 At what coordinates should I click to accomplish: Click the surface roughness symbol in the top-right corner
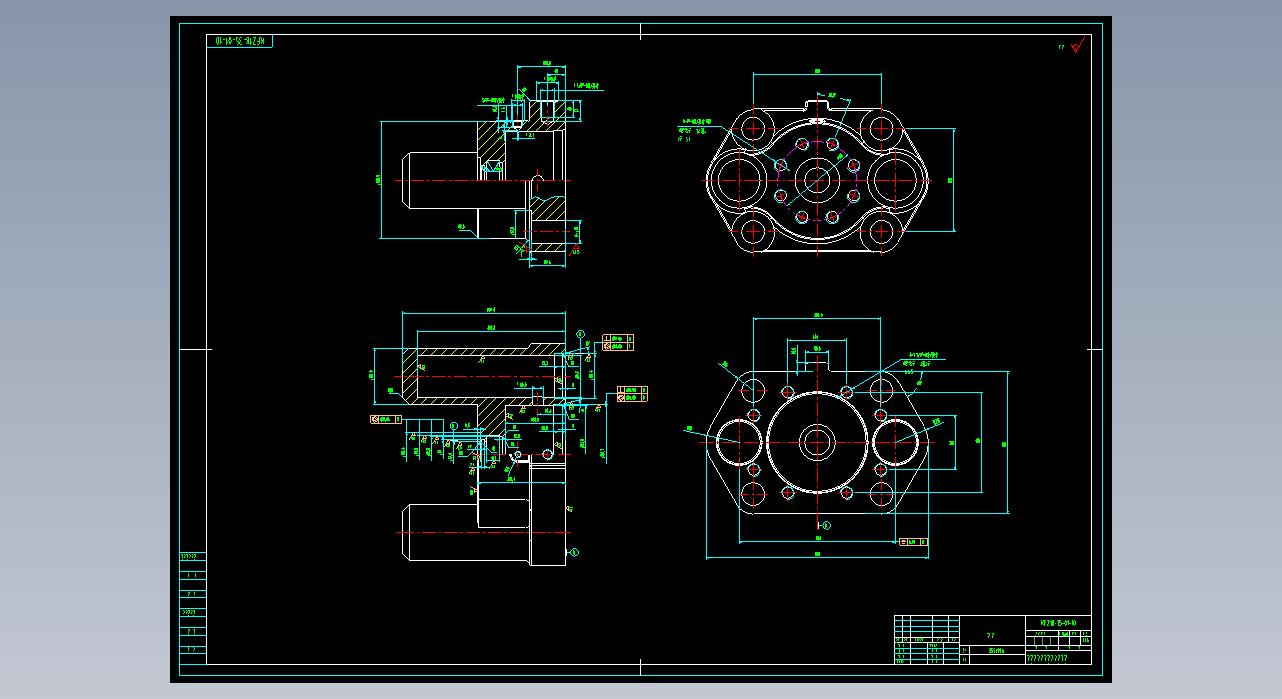pos(1076,46)
